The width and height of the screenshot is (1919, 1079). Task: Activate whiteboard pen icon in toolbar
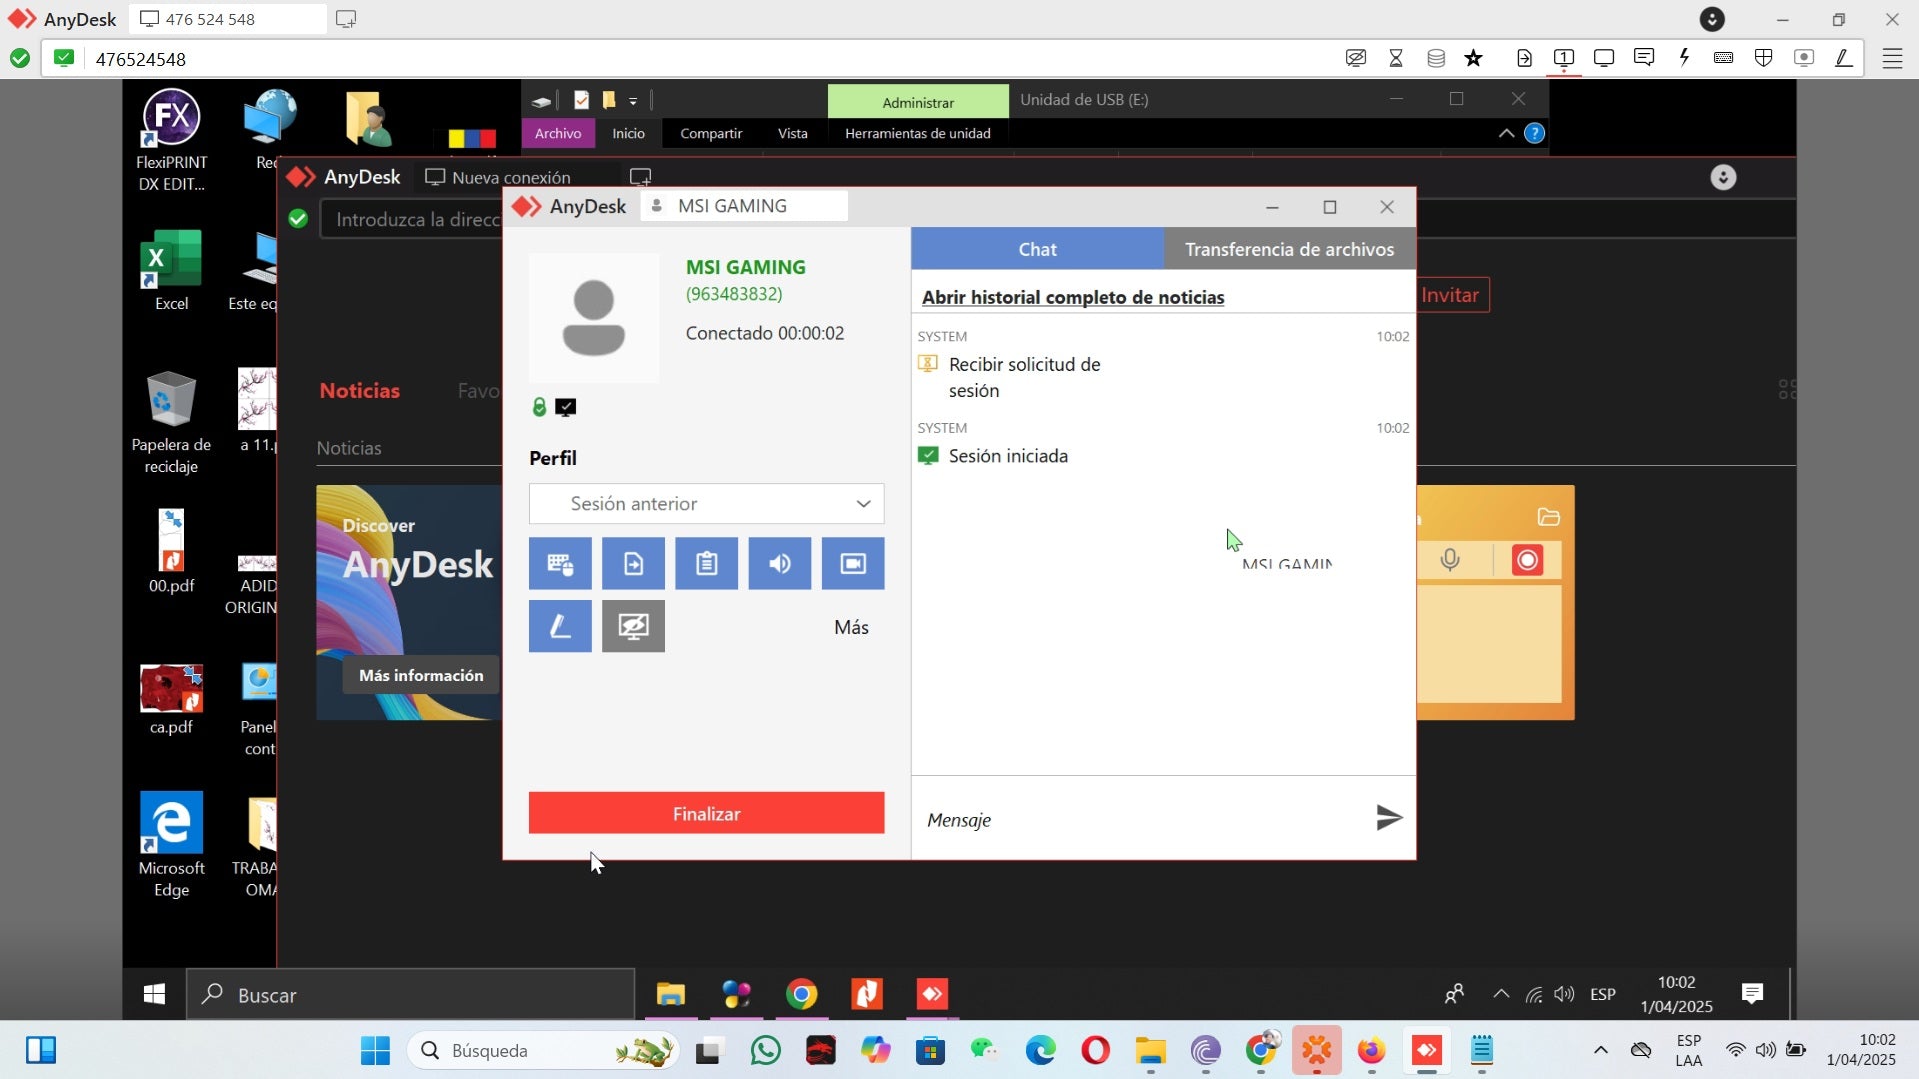(x=1844, y=58)
